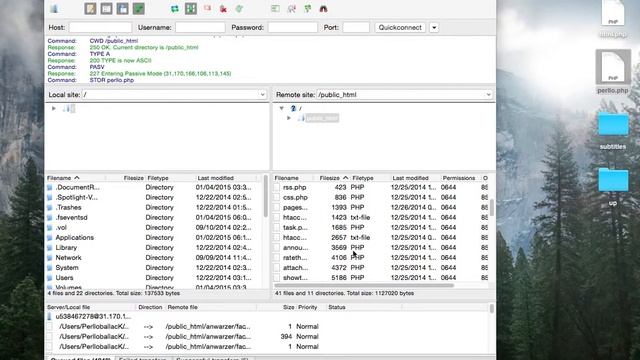Select the perllo.php file on the desktop
640x360 pixels.
coord(613,72)
